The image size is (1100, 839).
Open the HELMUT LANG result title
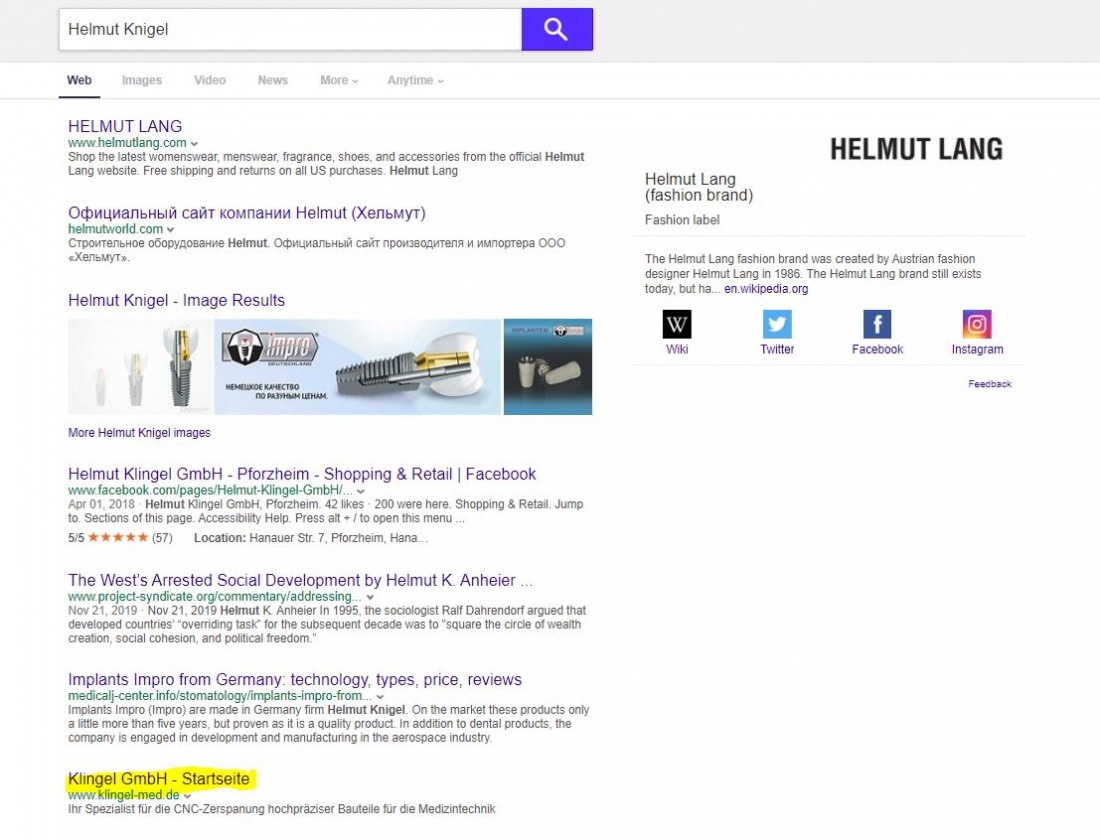pyautogui.click(x=125, y=127)
